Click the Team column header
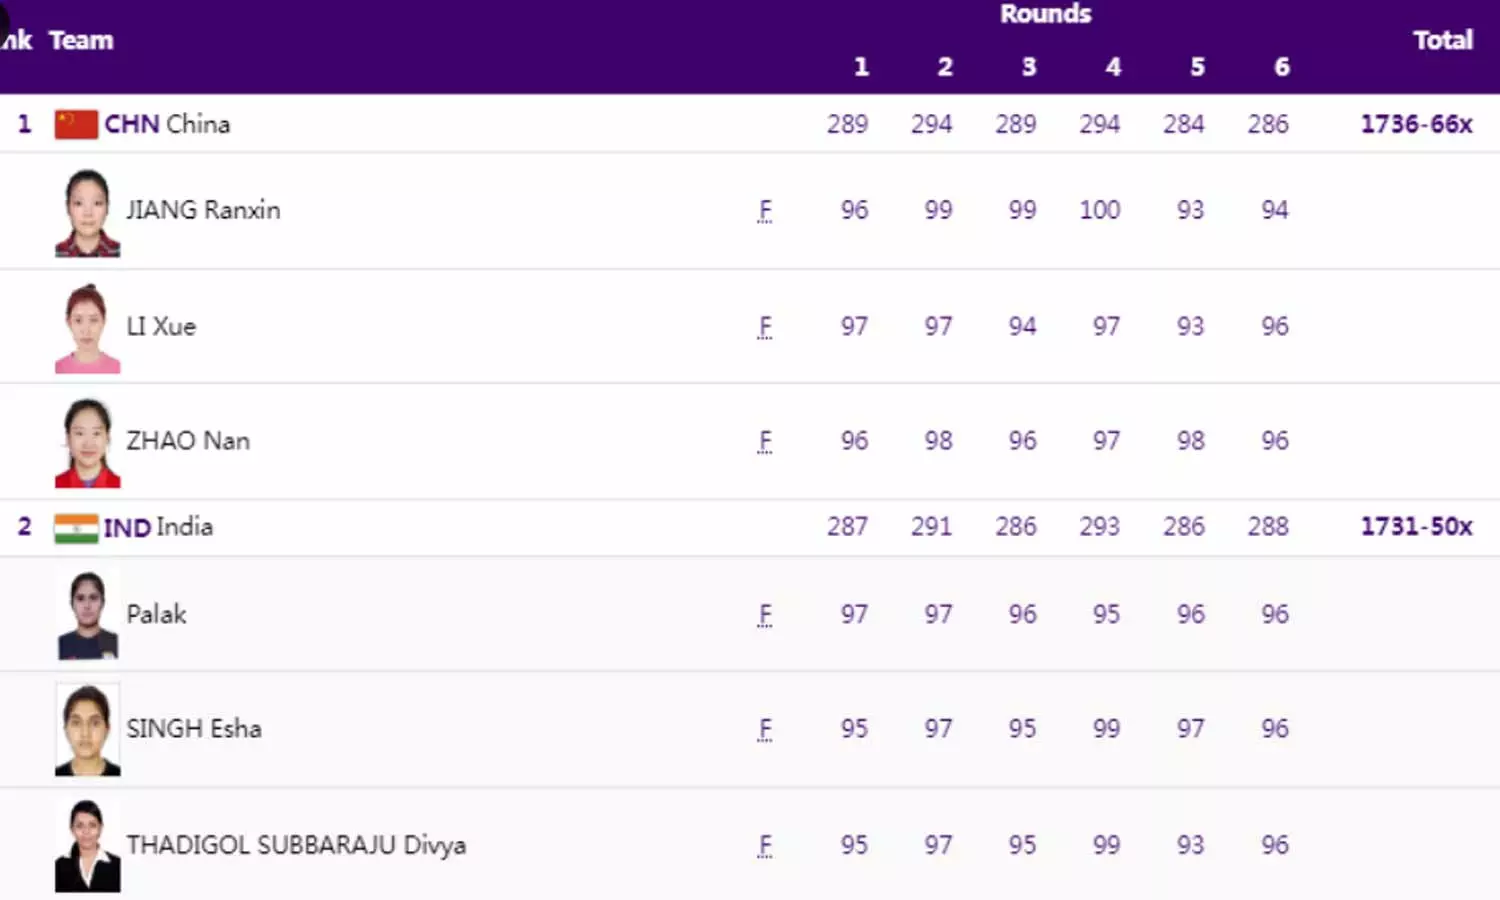 (81, 40)
